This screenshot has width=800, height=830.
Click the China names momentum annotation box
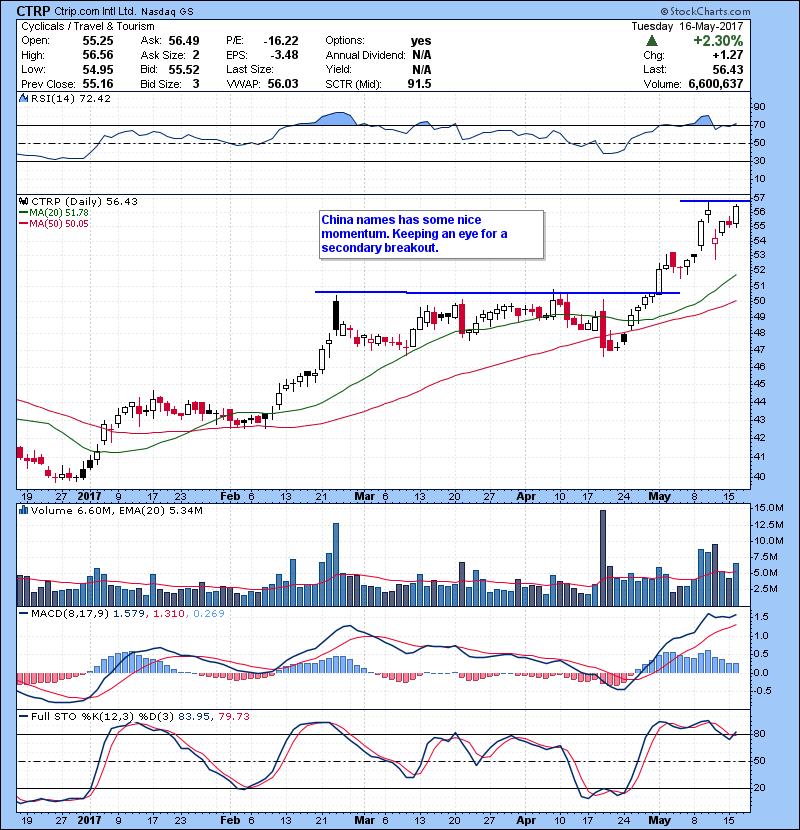pyautogui.click(x=432, y=234)
